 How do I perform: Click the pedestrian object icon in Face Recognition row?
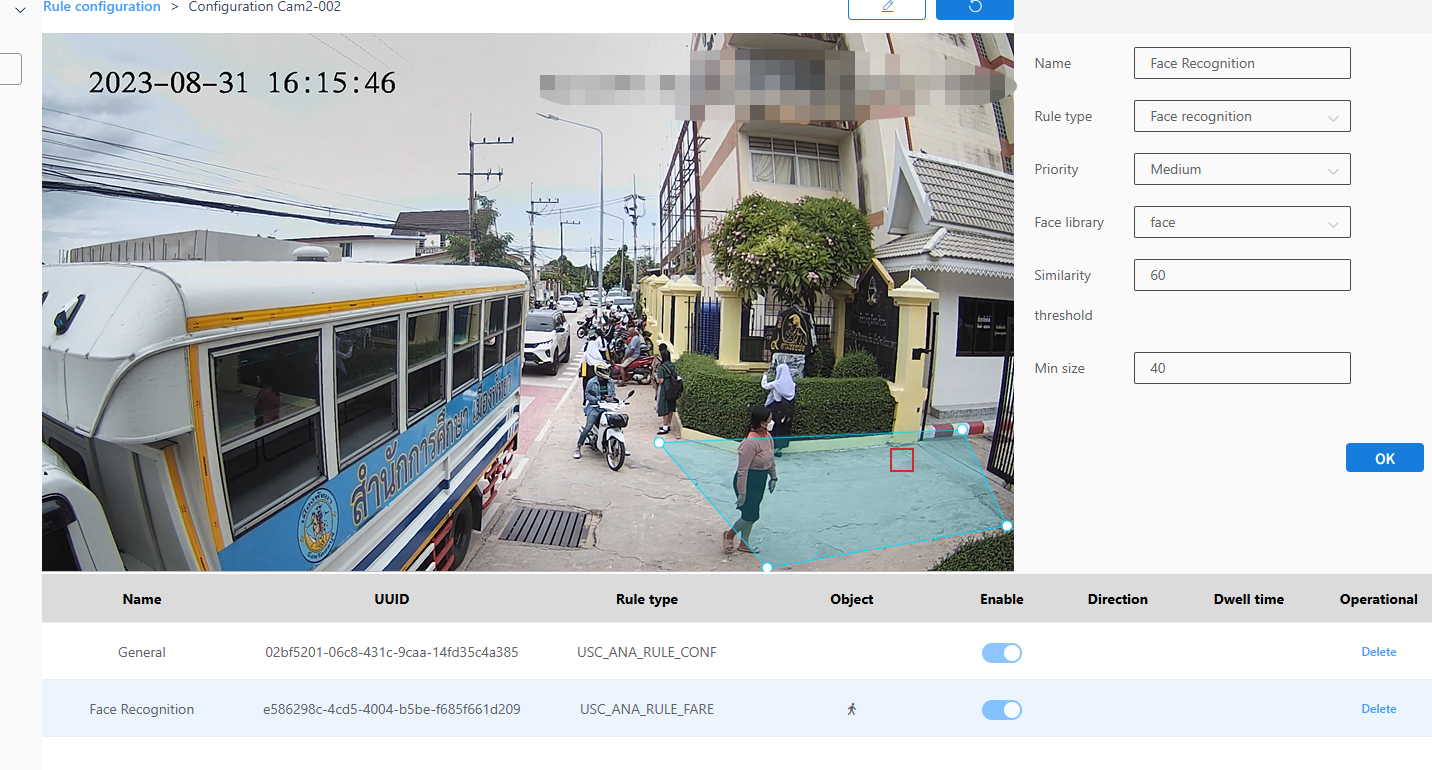(852, 709)
